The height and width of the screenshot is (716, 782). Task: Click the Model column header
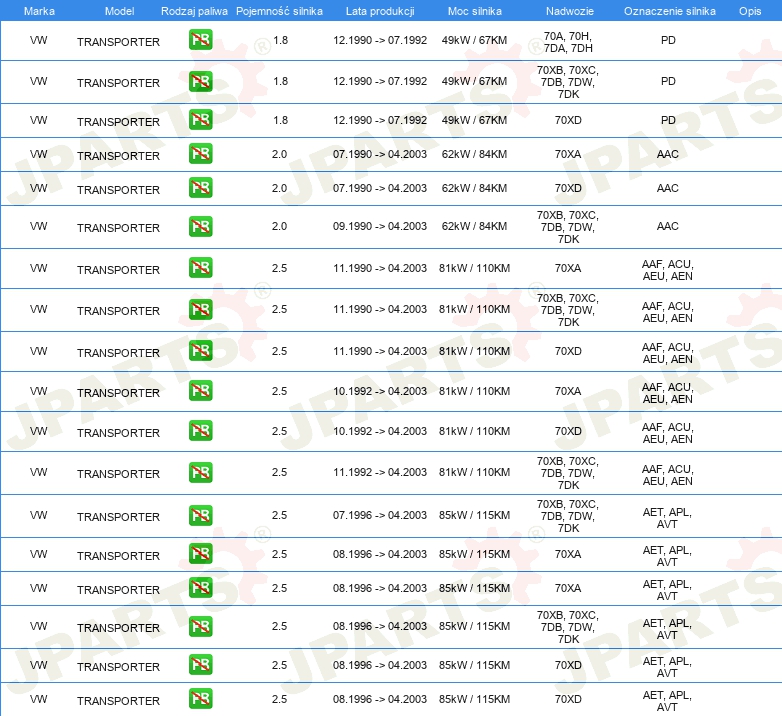pos(119,11)
